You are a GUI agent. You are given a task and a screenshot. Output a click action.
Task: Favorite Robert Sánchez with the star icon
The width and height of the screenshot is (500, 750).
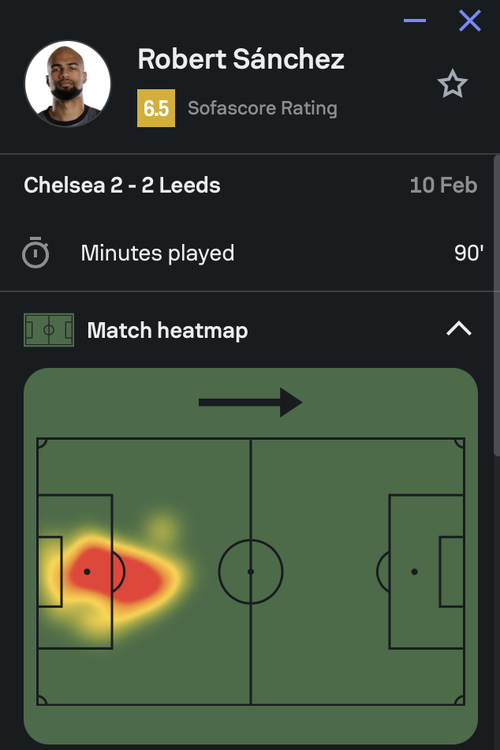452,84
